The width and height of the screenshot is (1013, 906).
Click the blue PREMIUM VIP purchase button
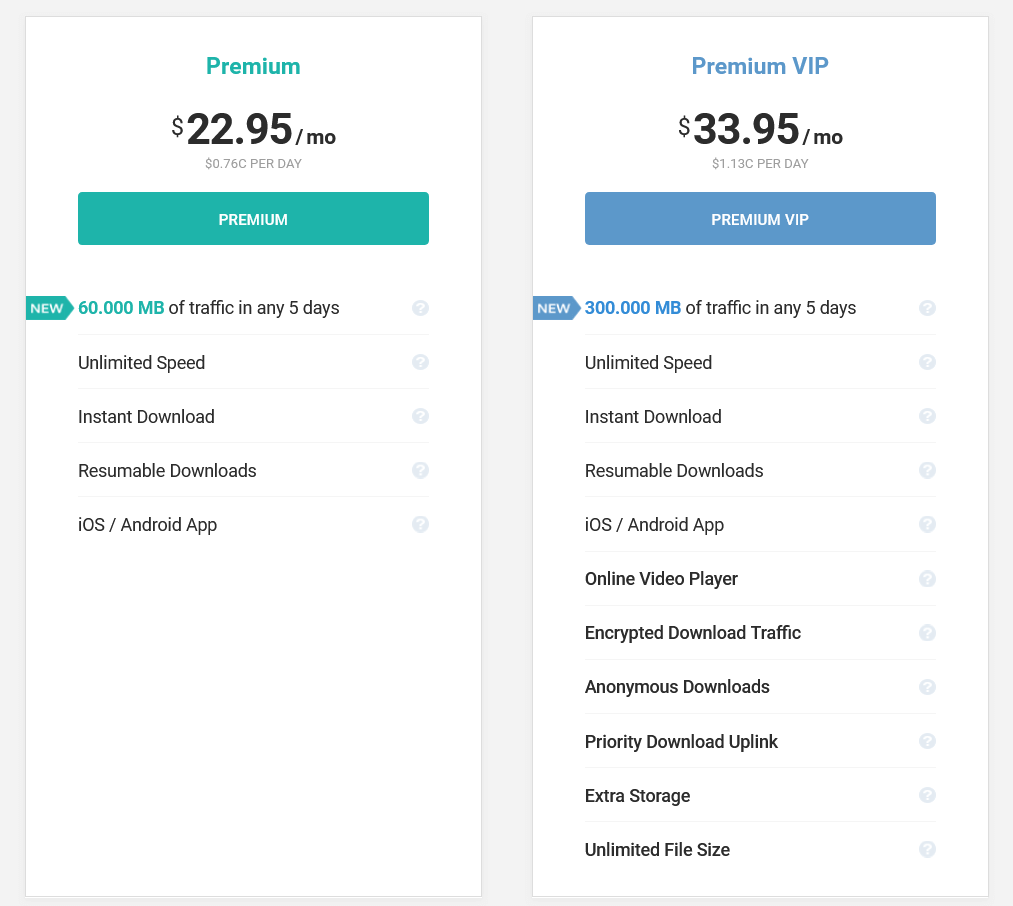[760, 219]
